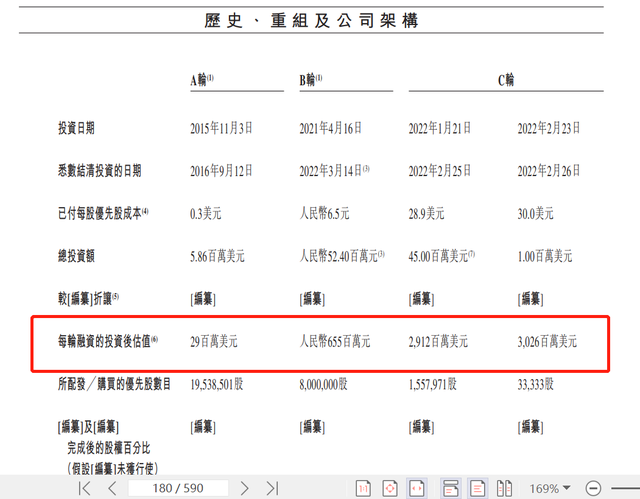The width and height of the screenshot is (640, 499).
Task: Switch to two-page facing view
Action: click(505, 488)
